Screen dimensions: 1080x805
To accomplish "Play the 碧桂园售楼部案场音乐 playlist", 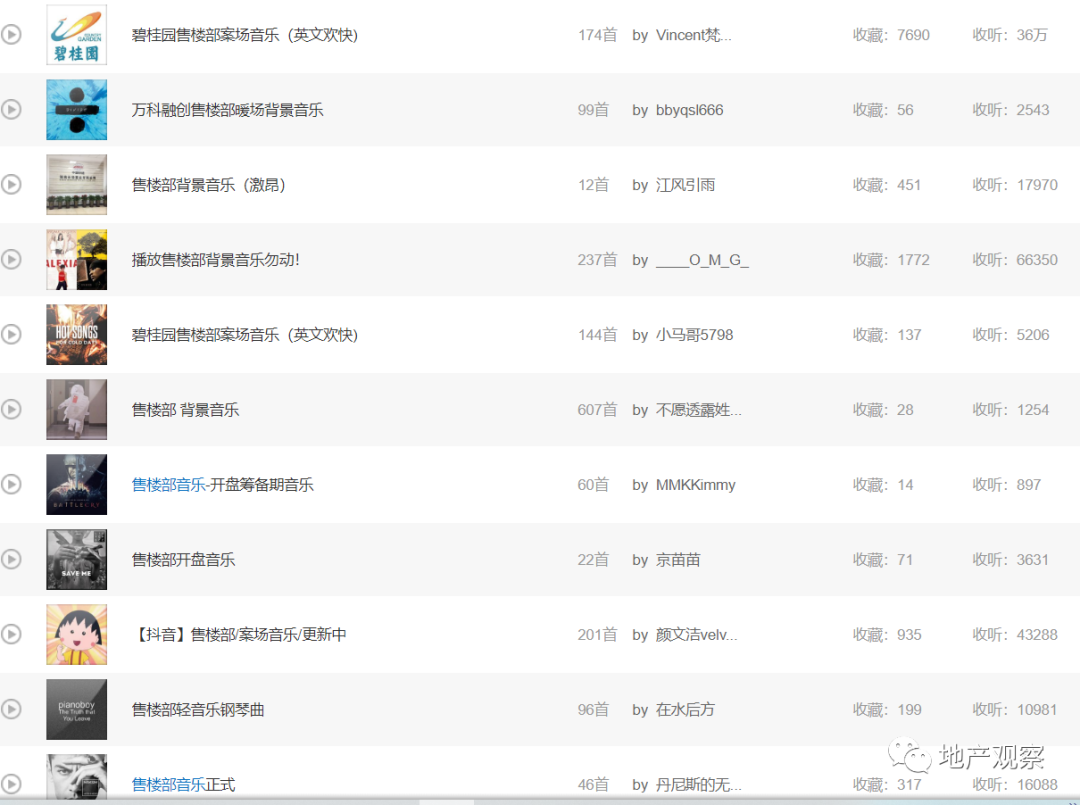I will 11,35.
